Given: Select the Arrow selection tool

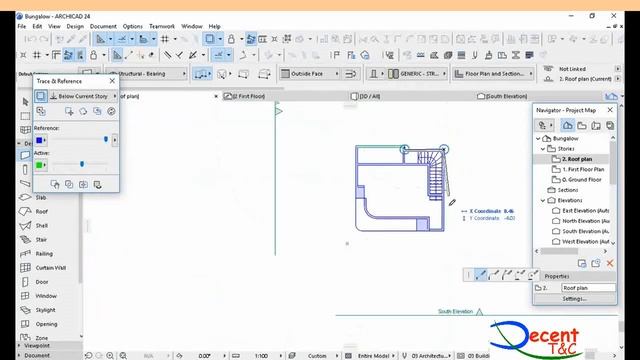Looking at the screenshot, I should click(25, 101).
